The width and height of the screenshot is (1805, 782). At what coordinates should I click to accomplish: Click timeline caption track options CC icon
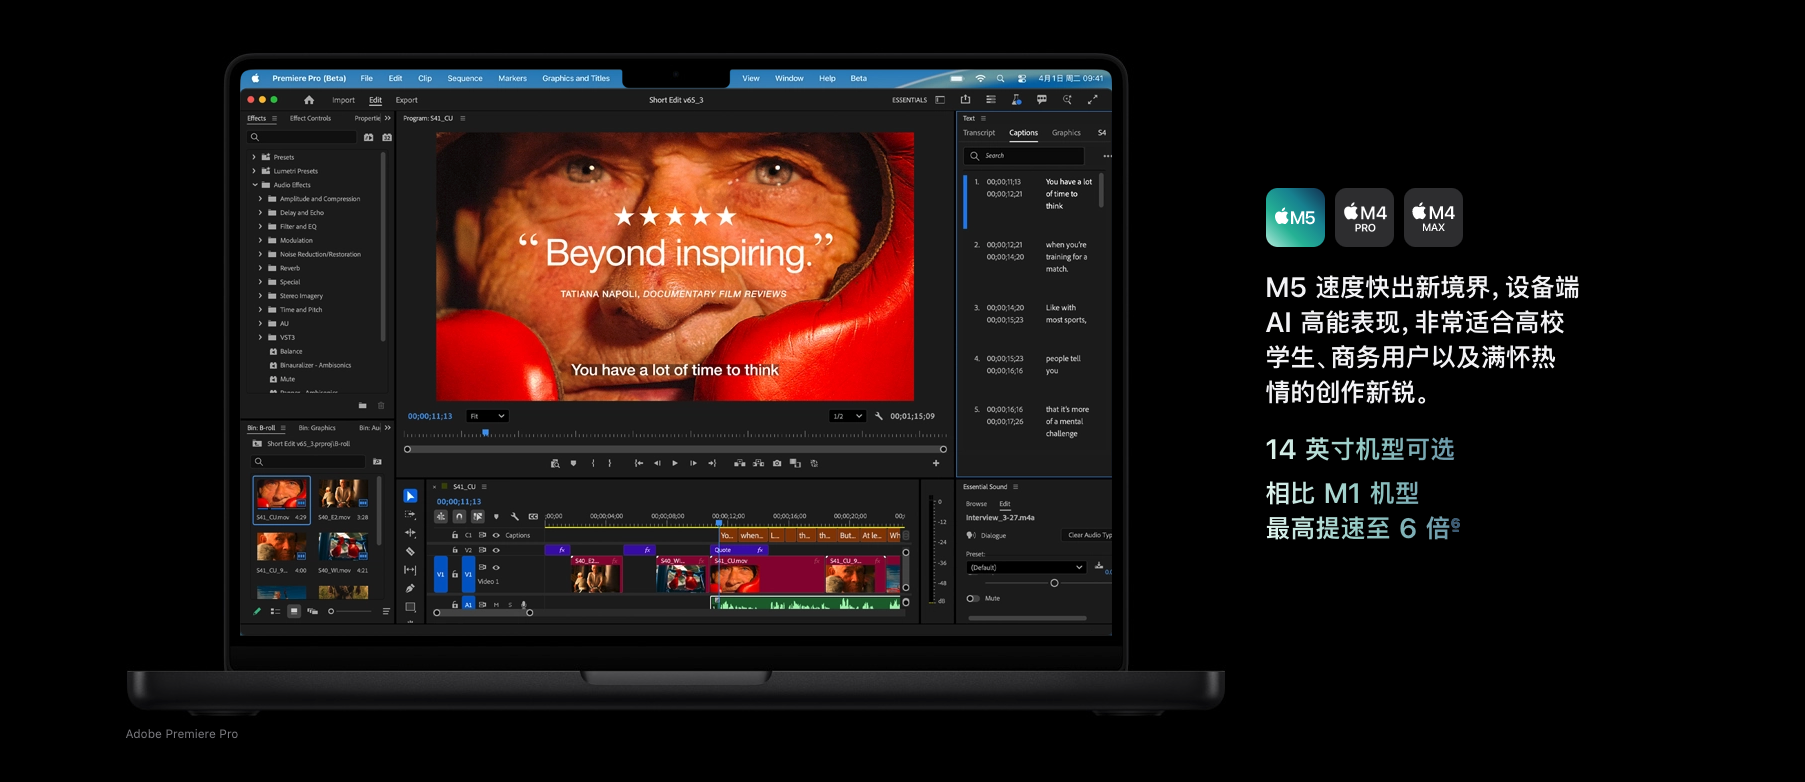coord(533,516)
